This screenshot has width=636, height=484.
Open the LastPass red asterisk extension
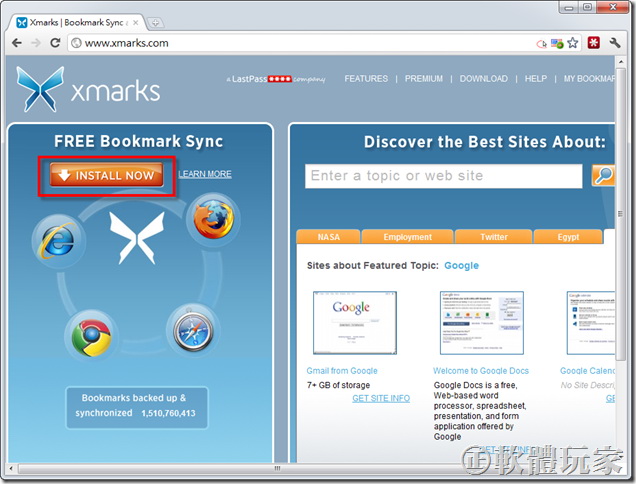tap(593, 43)
